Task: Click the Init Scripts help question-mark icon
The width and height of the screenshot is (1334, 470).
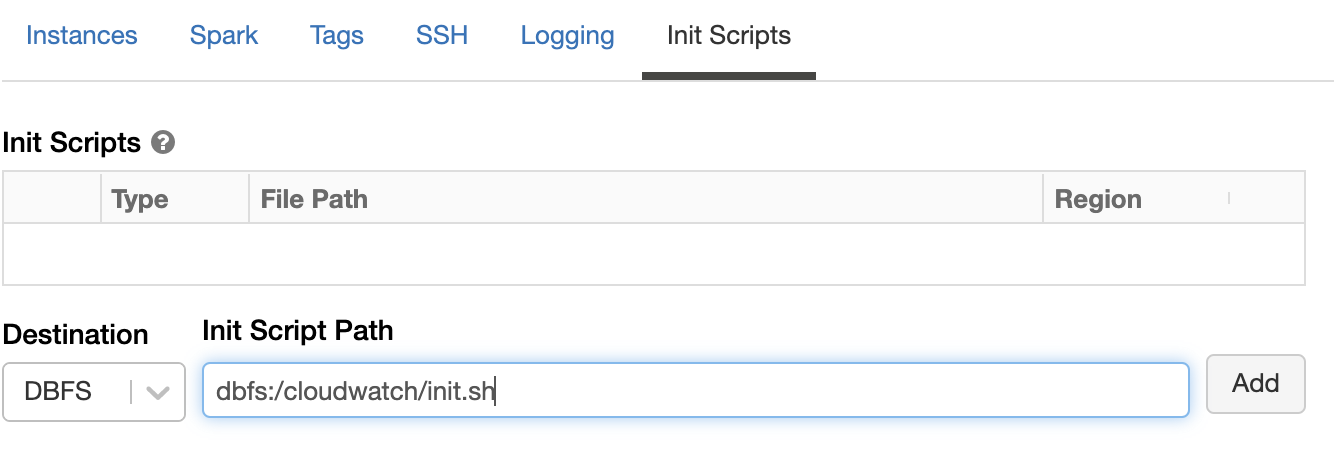Action: (163, 143)
